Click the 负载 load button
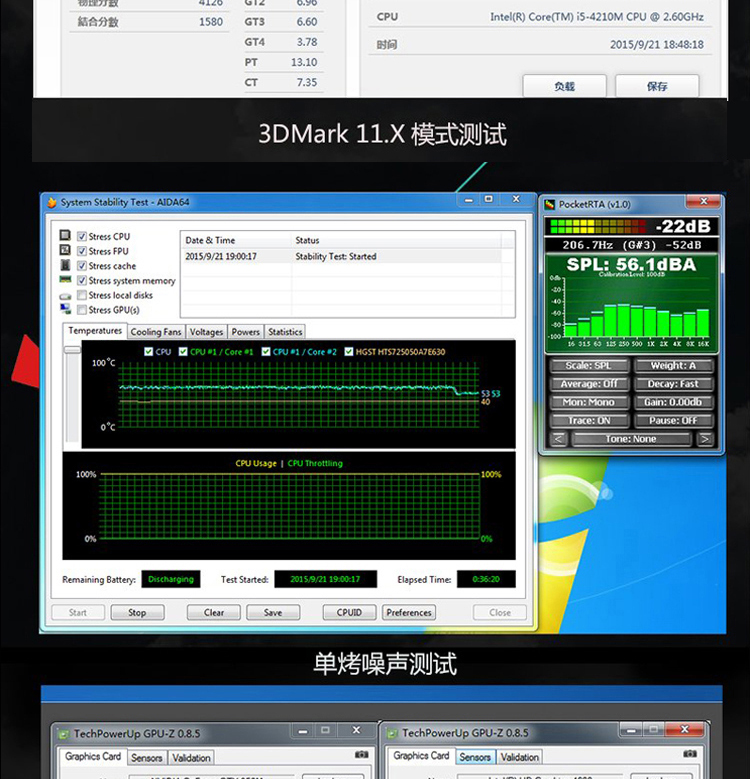 [x=565, y=86]
